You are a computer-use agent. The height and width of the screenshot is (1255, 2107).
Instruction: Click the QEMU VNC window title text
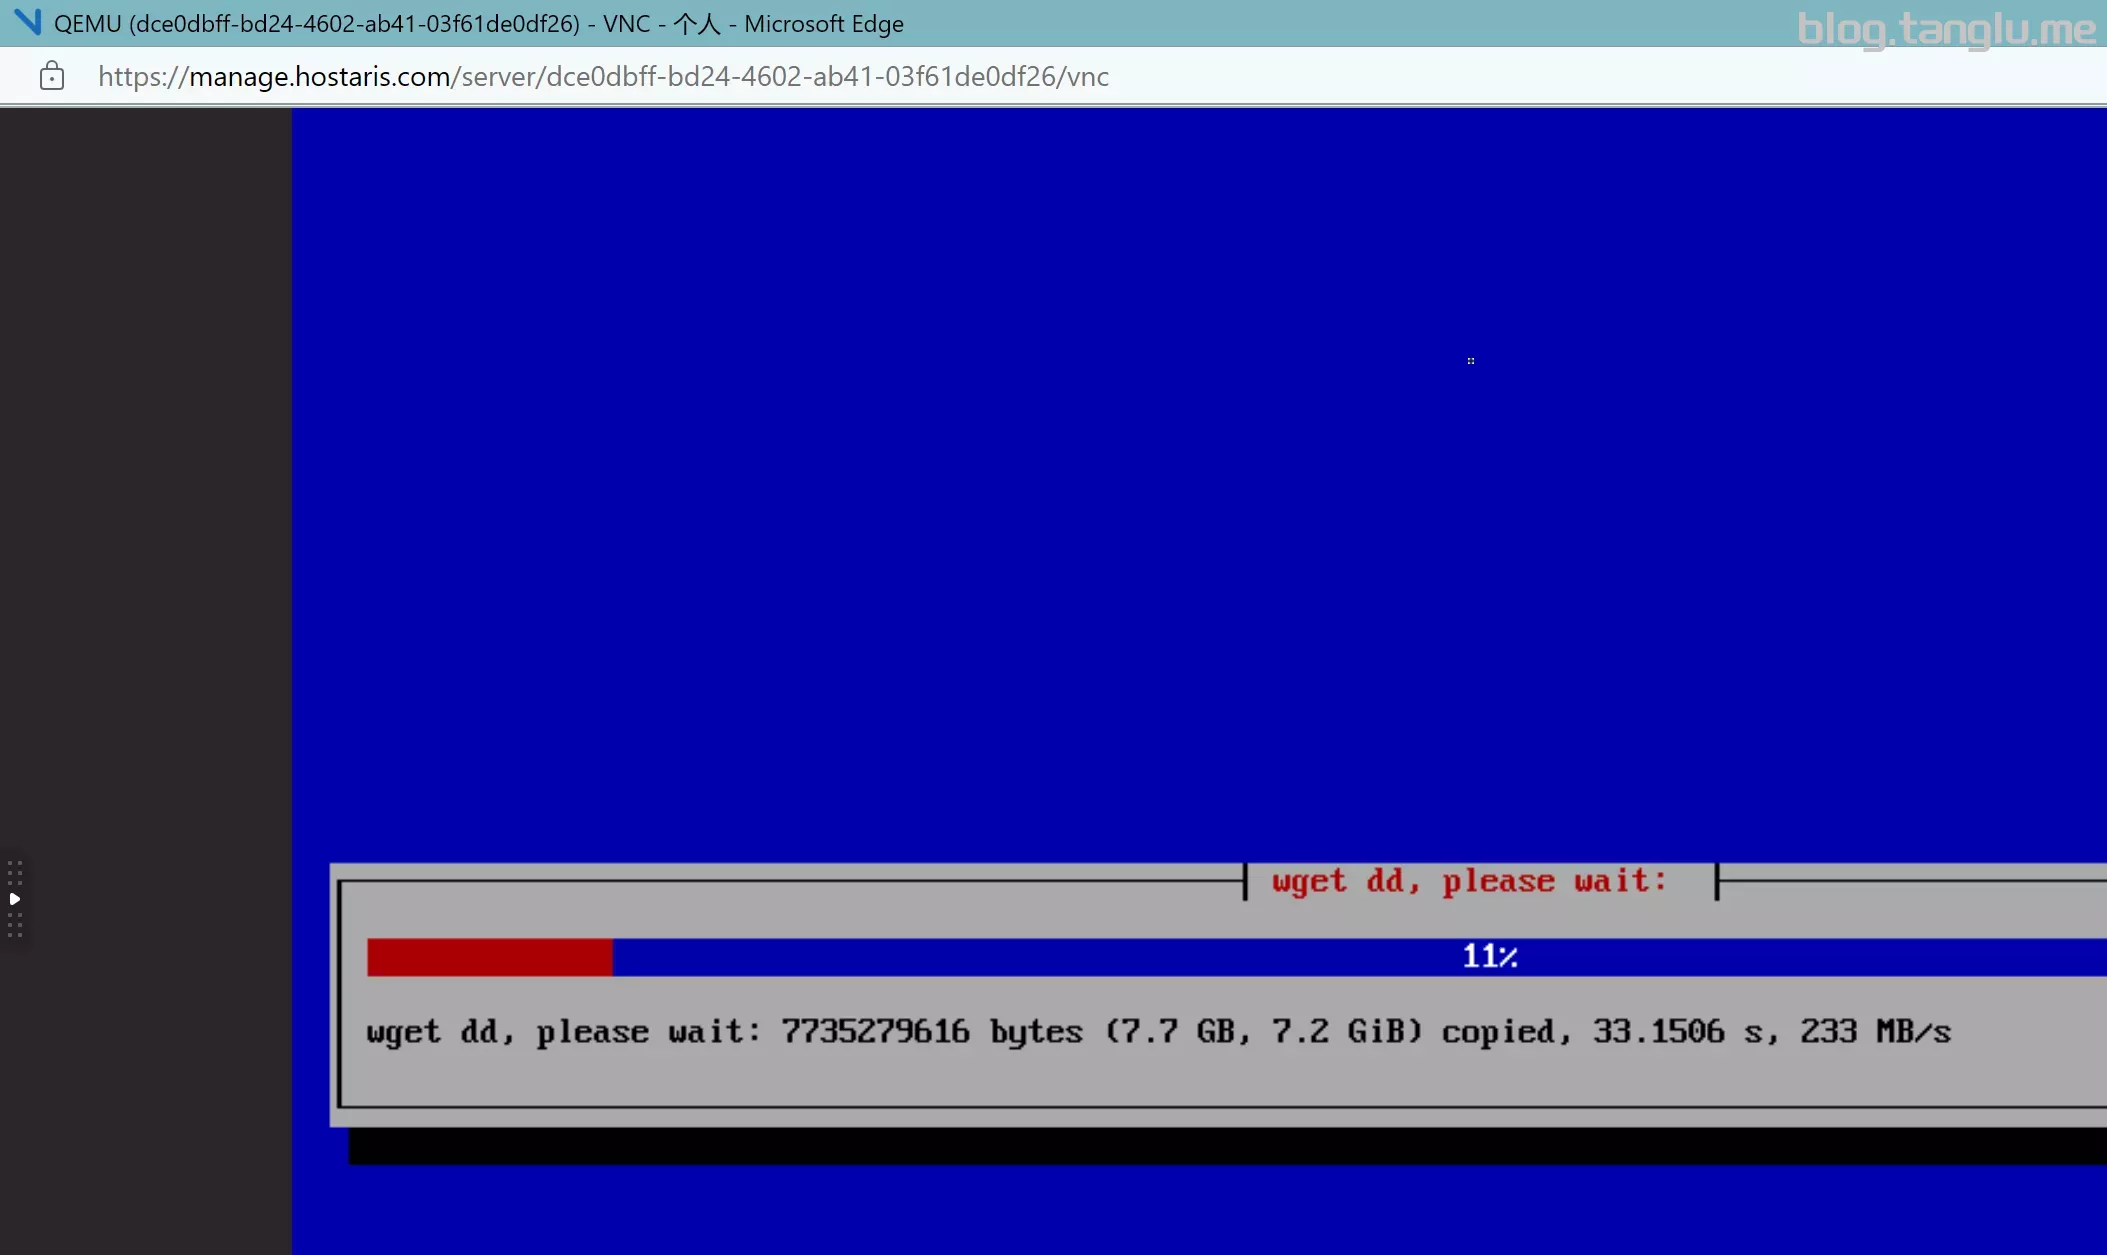(x=479, y=24)
